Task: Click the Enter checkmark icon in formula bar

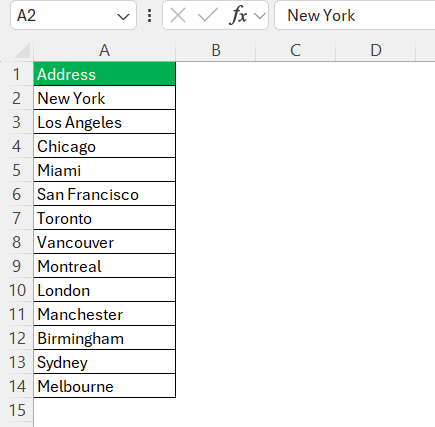Action: 207,15
